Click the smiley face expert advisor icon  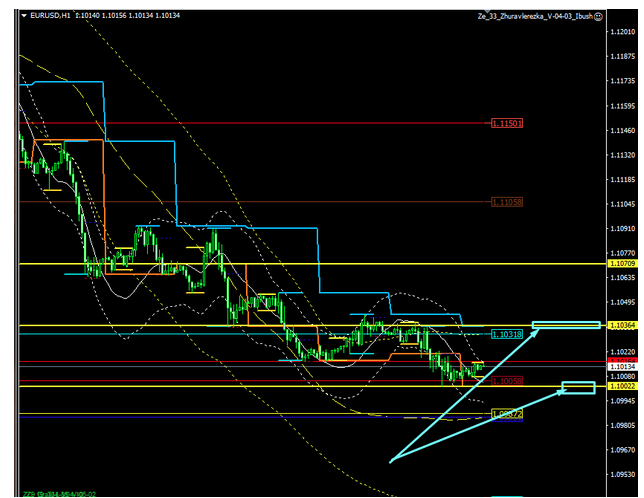click(x=597, y=16)
